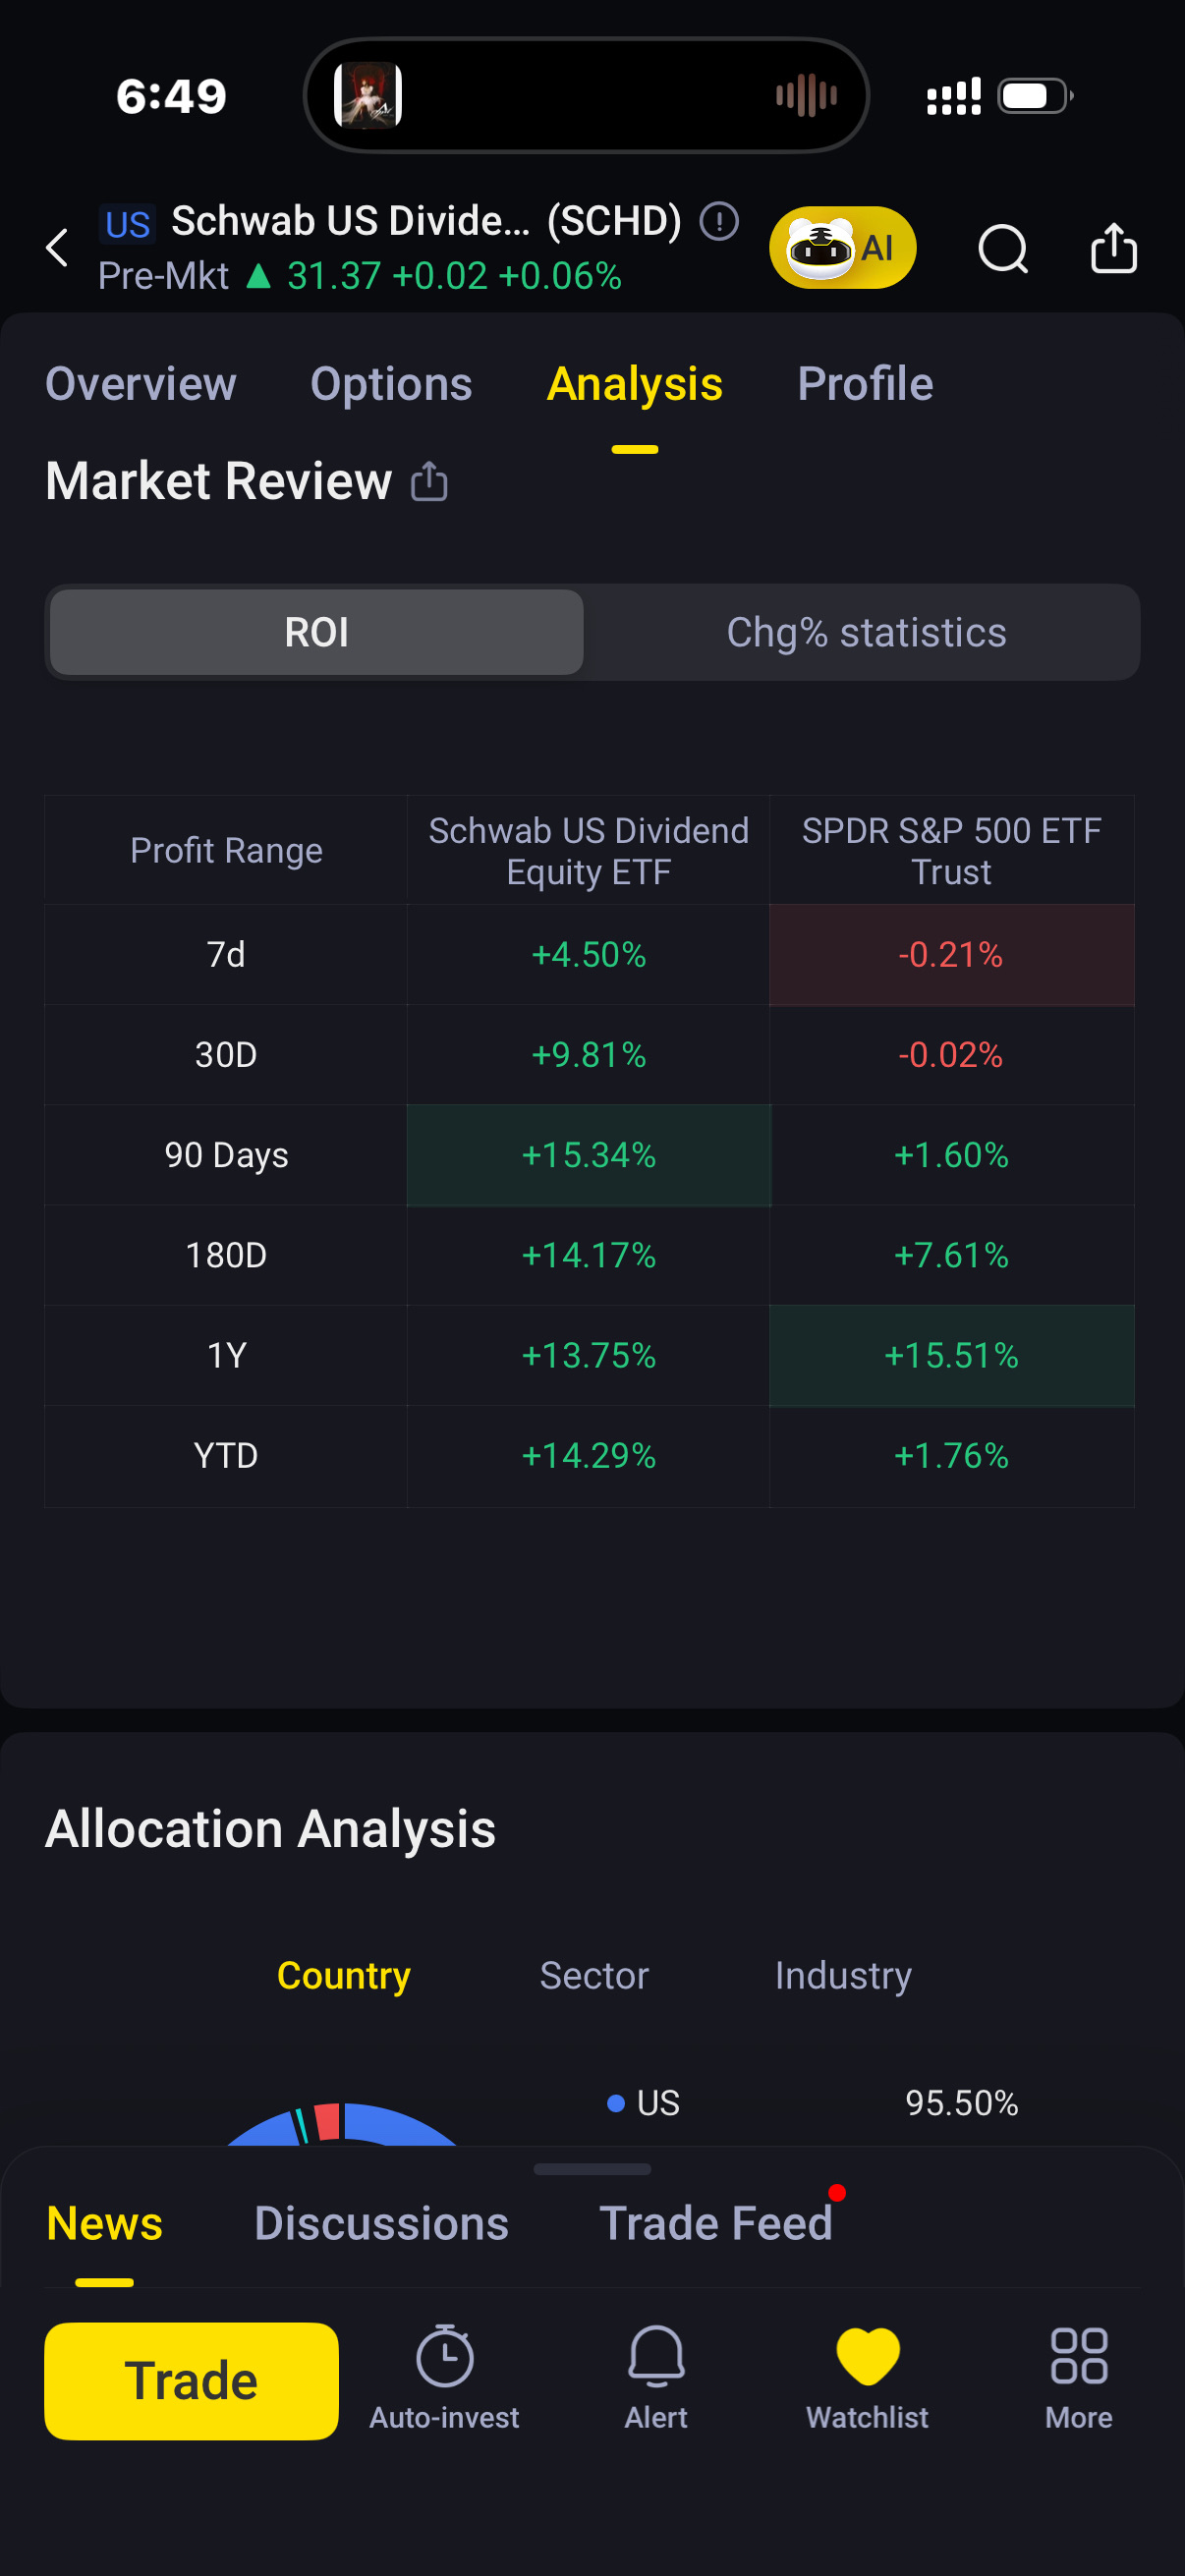Open the Profile tab
Image resolution: width=1185 pixels, height=2576 pixels.
(x=865, y=384)
